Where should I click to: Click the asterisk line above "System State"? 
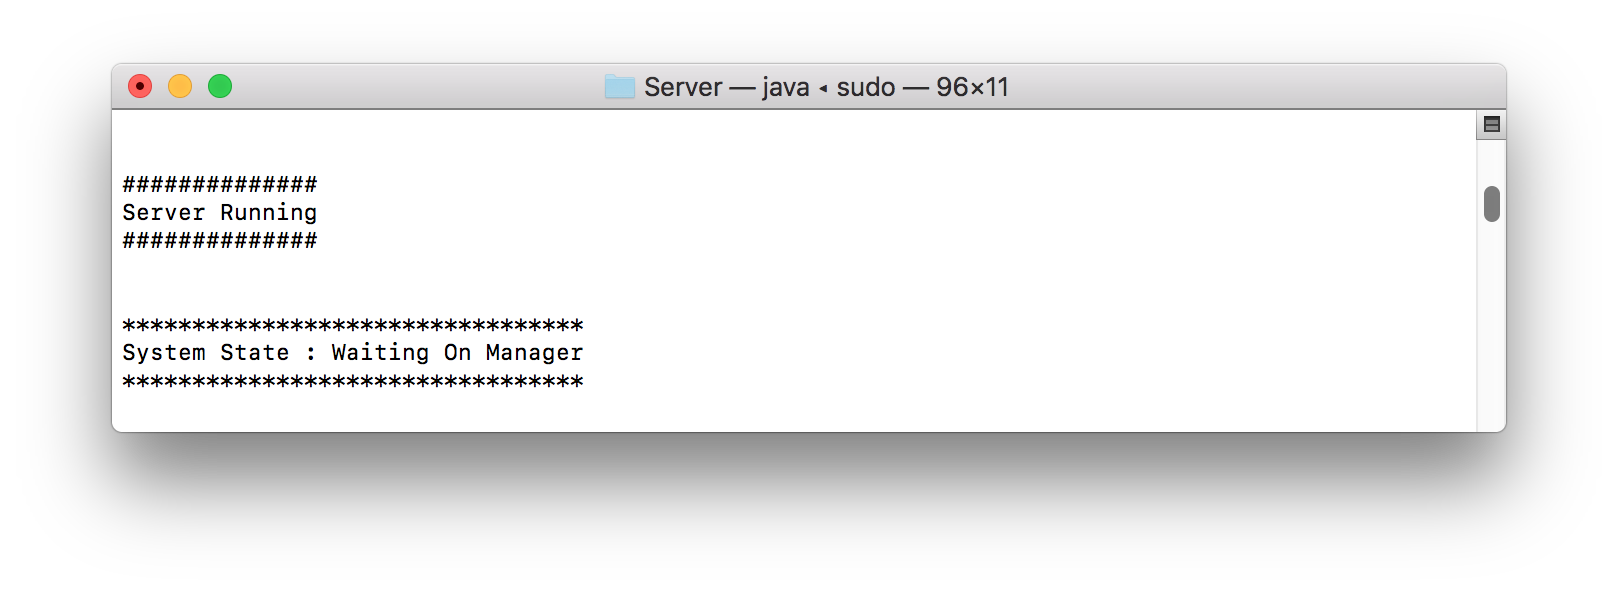pyautogui.click(x=353, y=325)
